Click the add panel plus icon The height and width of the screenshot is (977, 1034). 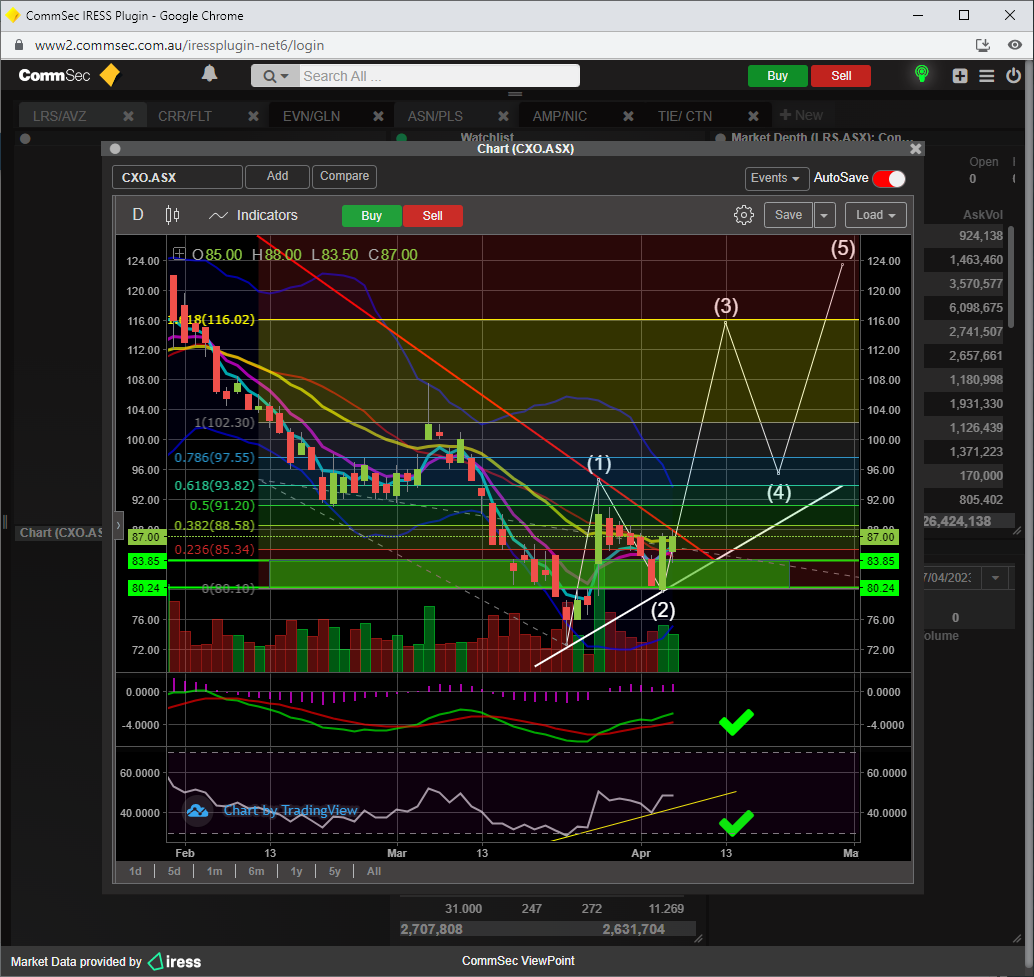coord(960,76)
